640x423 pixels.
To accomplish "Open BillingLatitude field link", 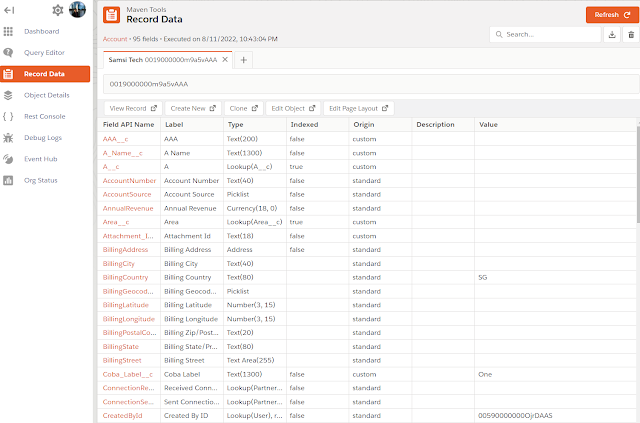I will click(126, 305).
